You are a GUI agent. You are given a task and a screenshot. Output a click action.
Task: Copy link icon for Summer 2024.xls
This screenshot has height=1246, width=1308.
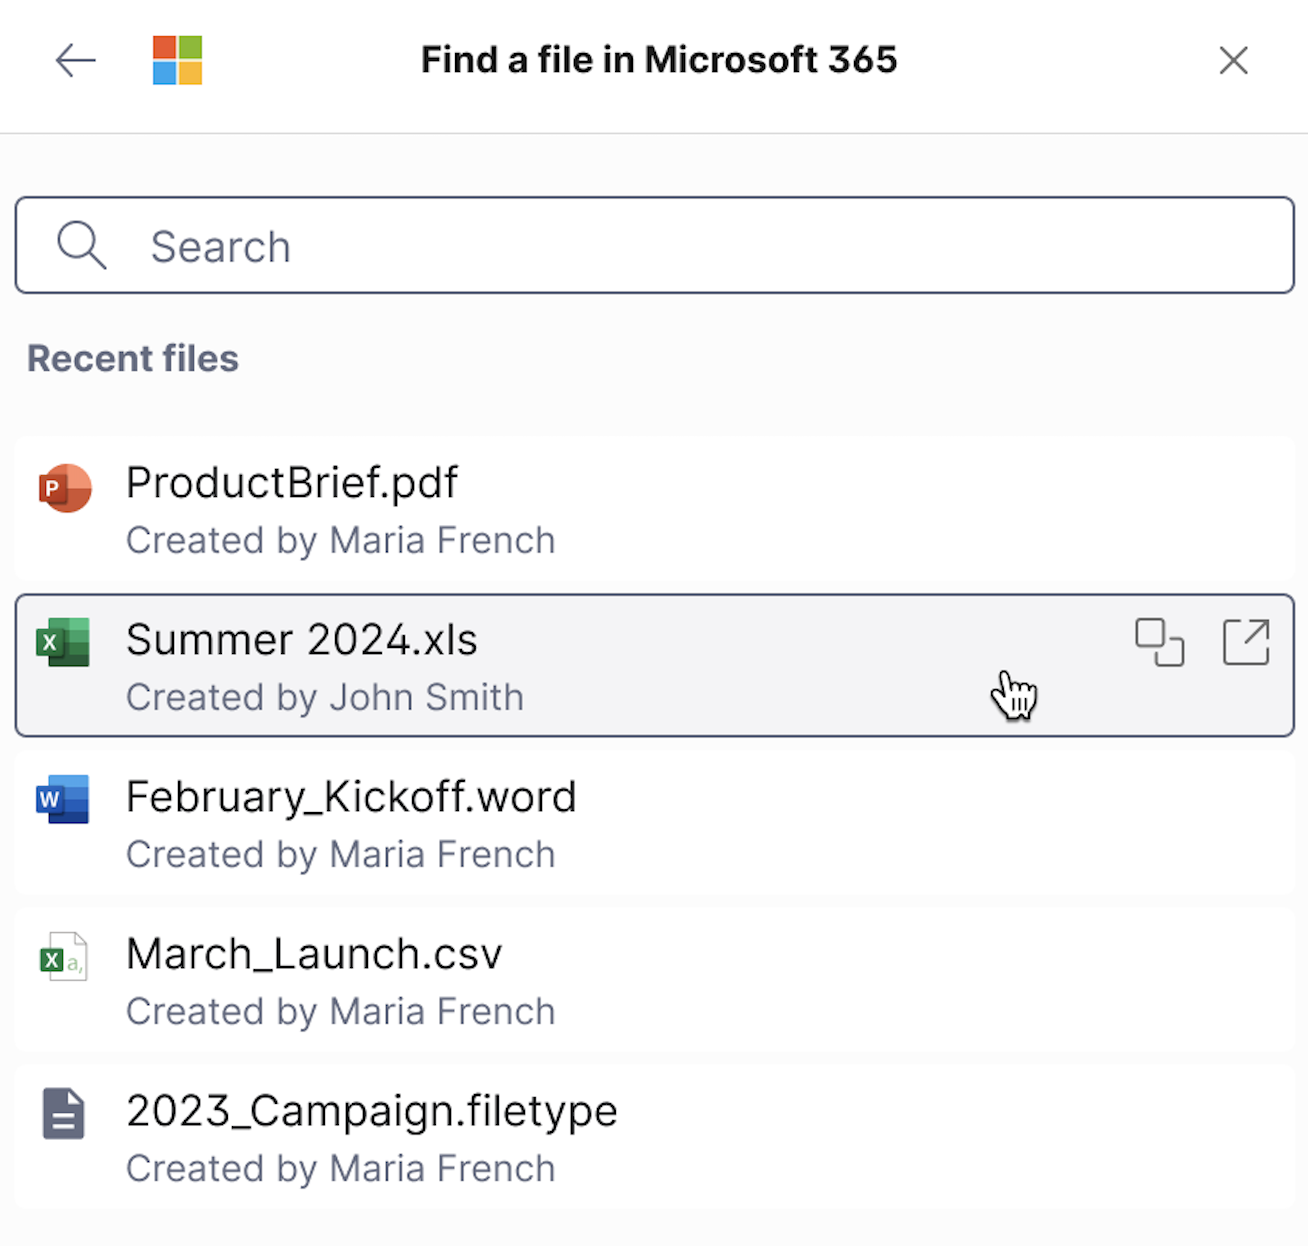point(1159,642)
